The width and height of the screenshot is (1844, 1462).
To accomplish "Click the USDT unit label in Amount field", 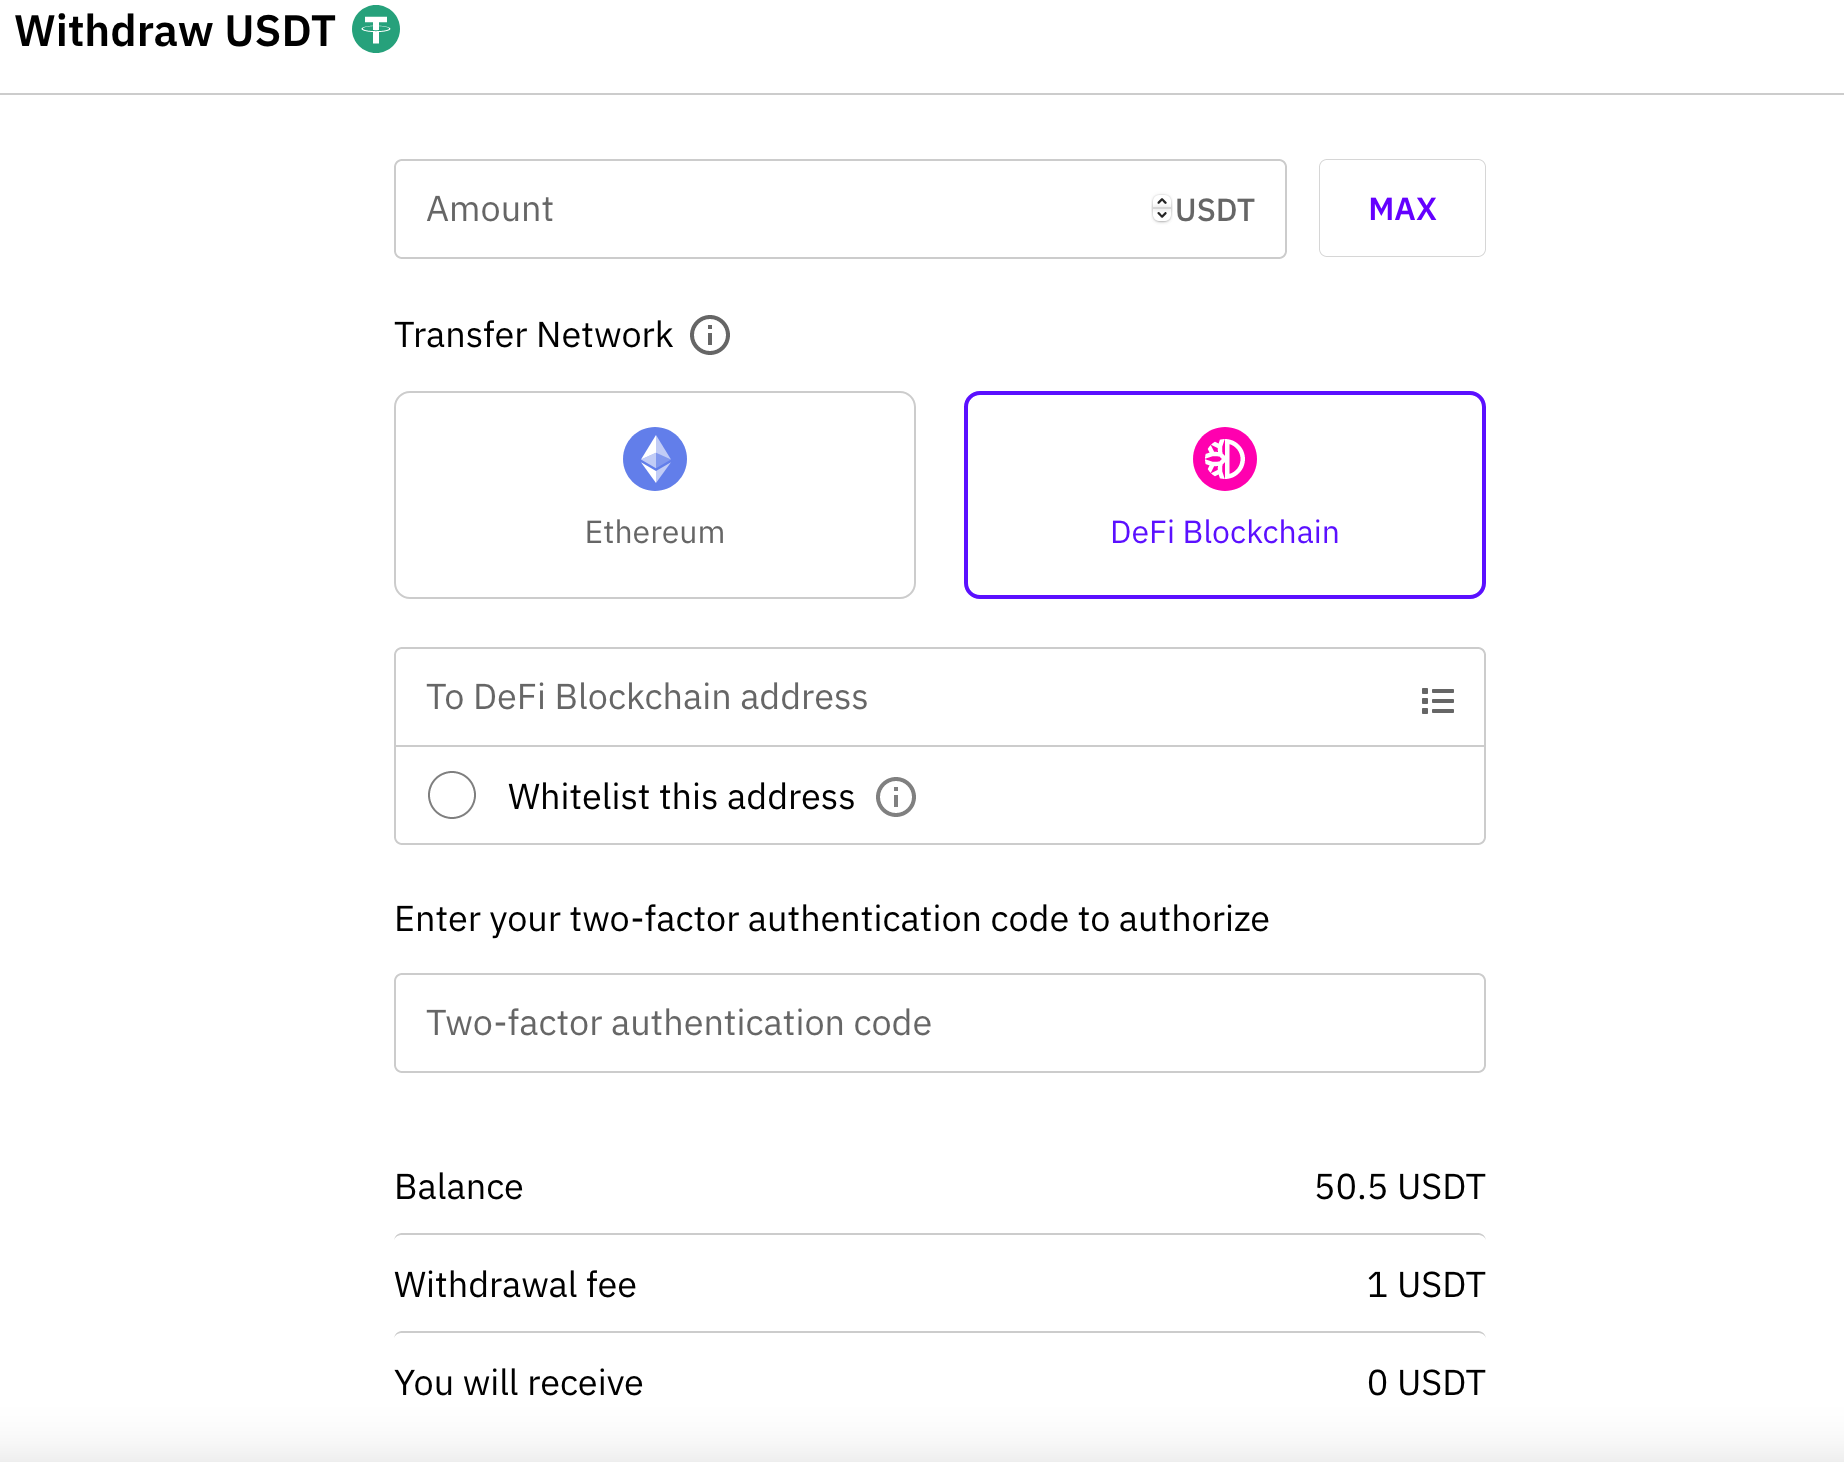I will pyautogui.click(x=1214, y=210).
